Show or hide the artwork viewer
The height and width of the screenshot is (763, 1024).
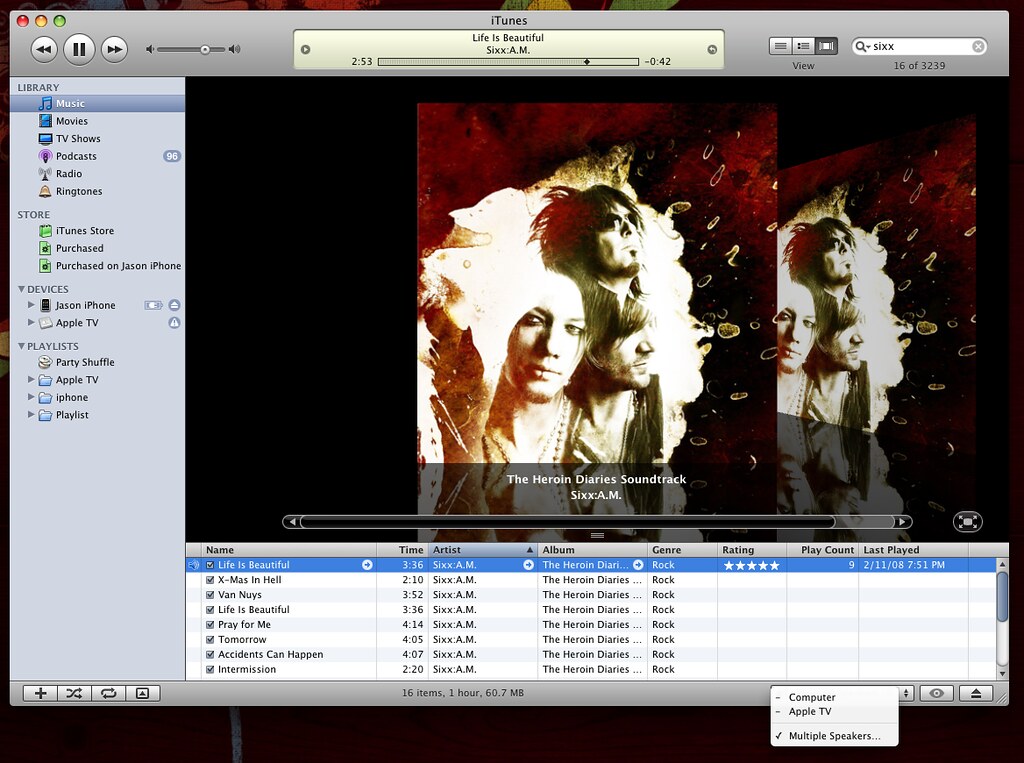[142, 693]
